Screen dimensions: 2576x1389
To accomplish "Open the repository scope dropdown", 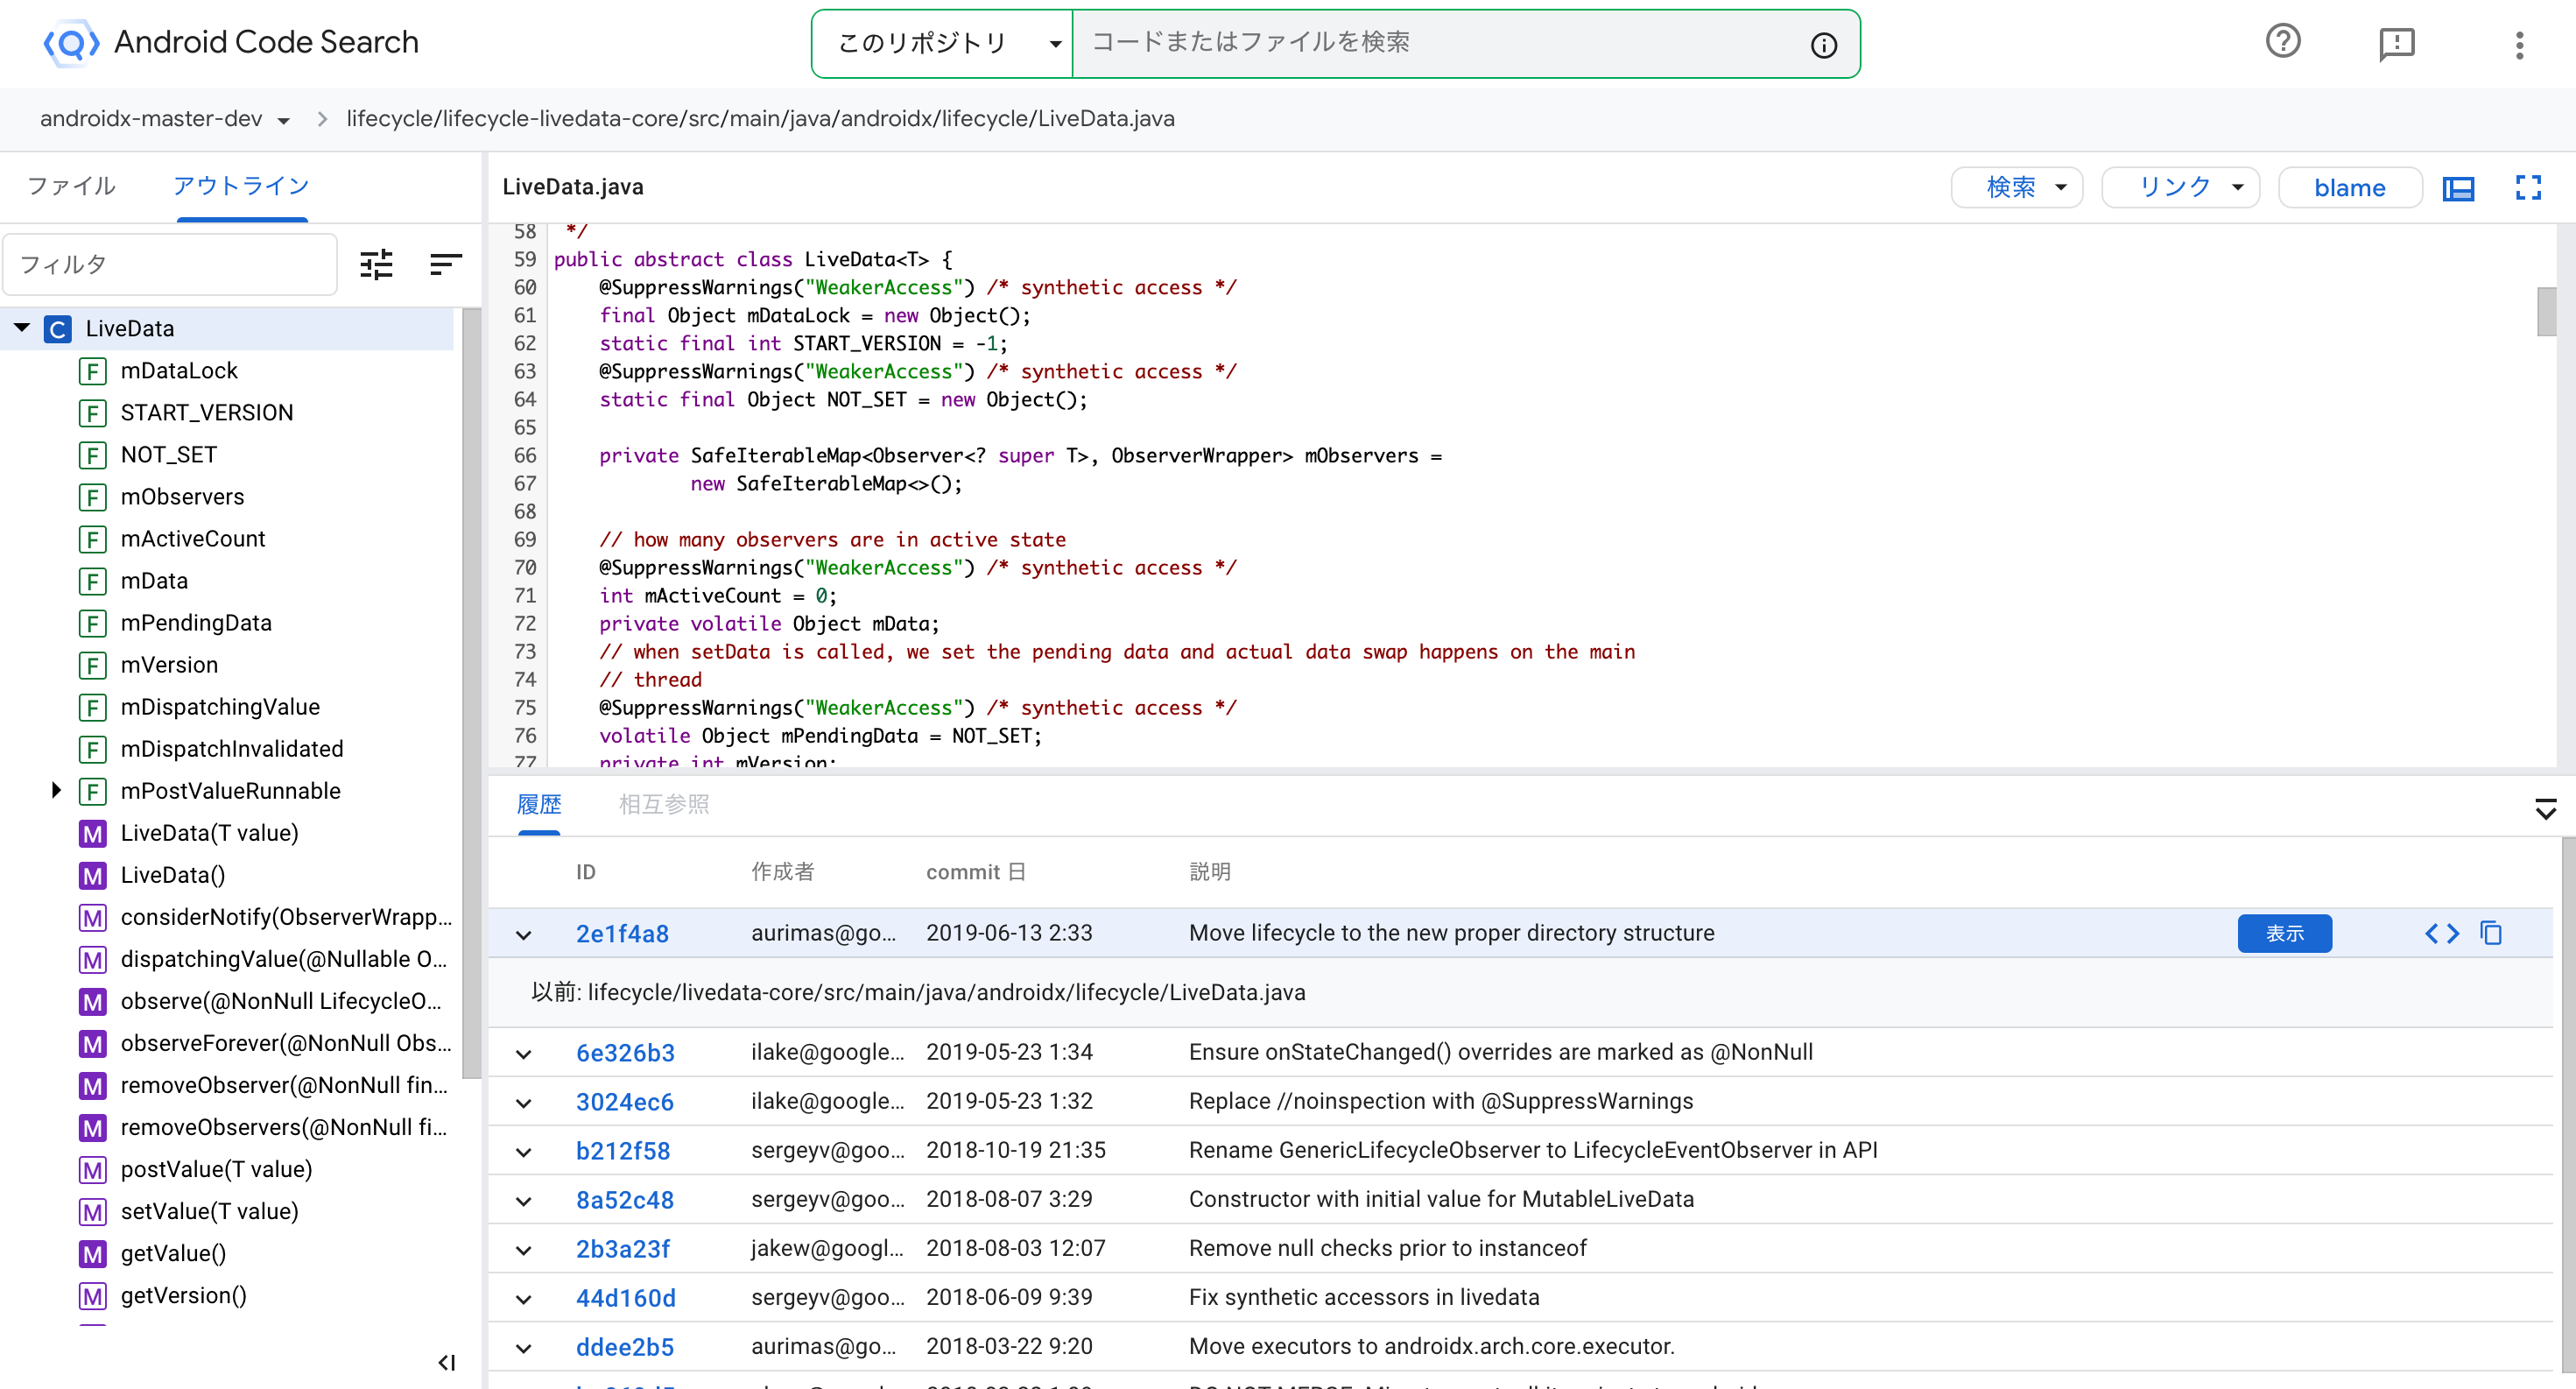I will tap(942, 43).
